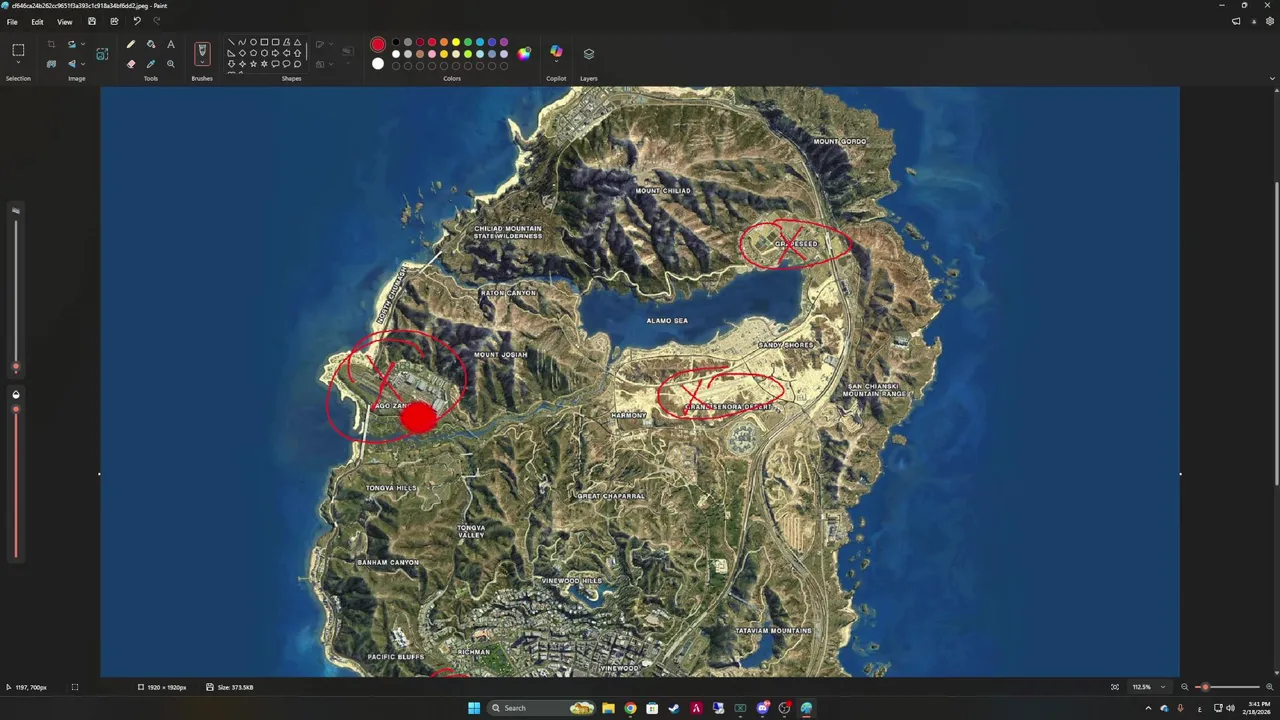Screen dimensions: 1280x720
Task: Click the upper brush slider handle
Action: point(15,366)
